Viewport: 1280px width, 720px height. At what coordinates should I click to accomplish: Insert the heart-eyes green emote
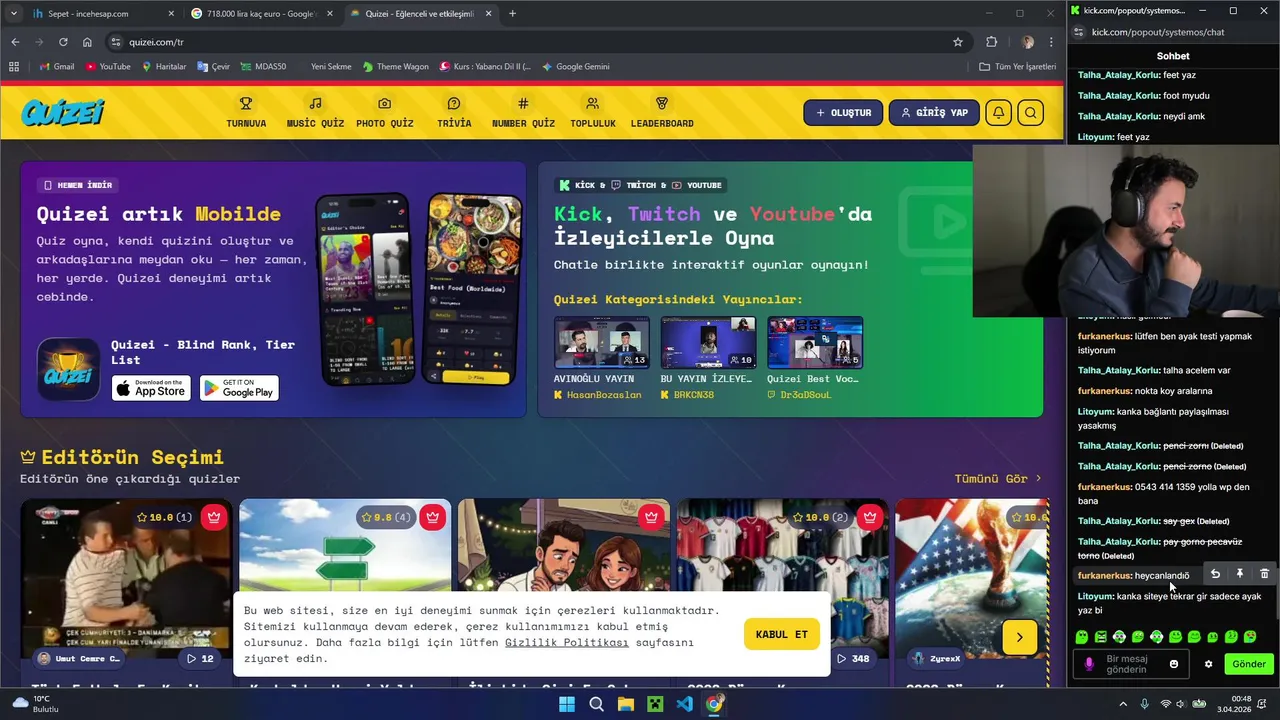pyautogui.click(x=1250, y=636)
